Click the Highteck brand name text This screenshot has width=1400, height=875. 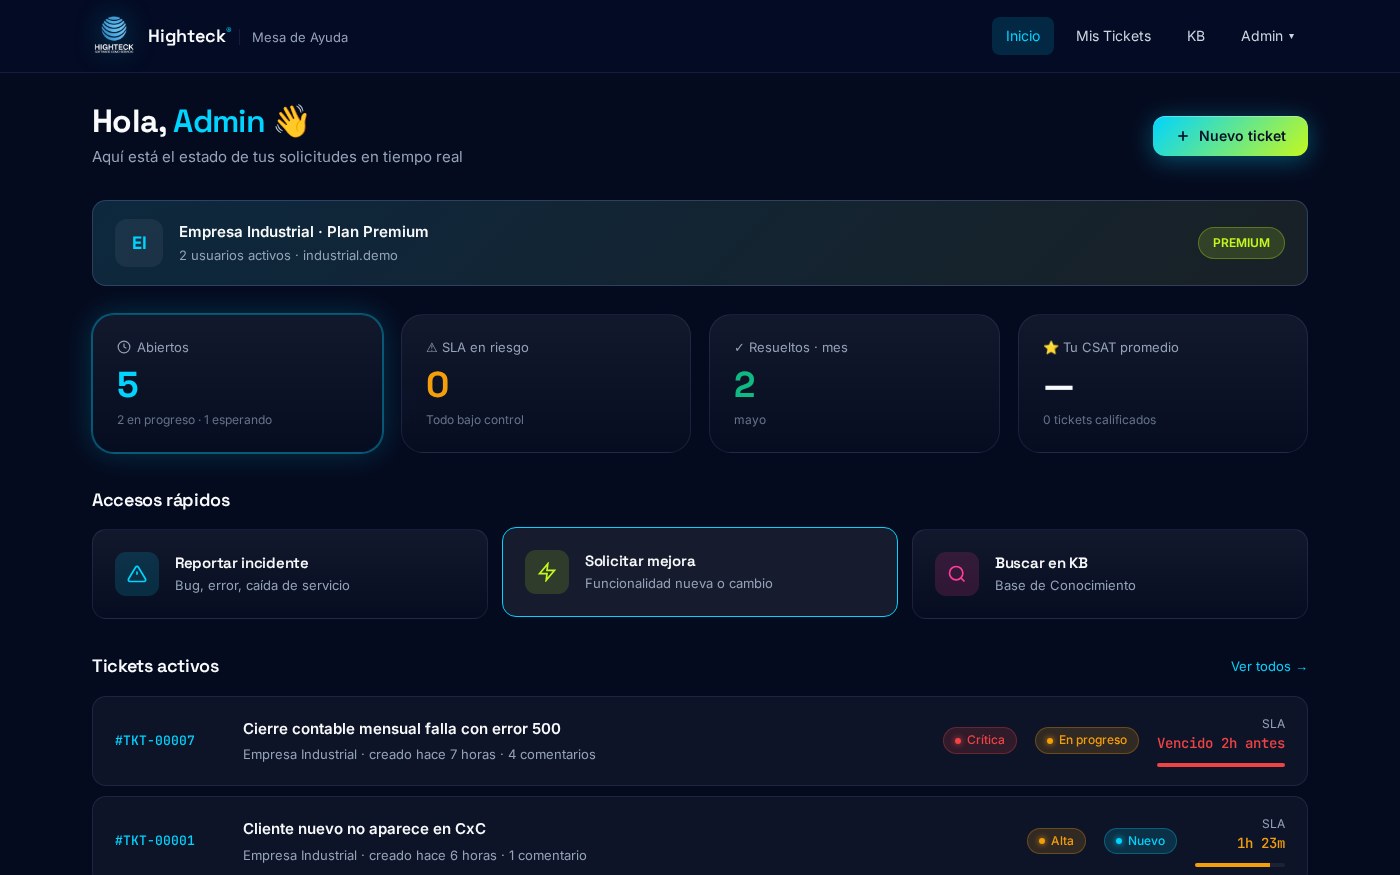tap(188, 36)
